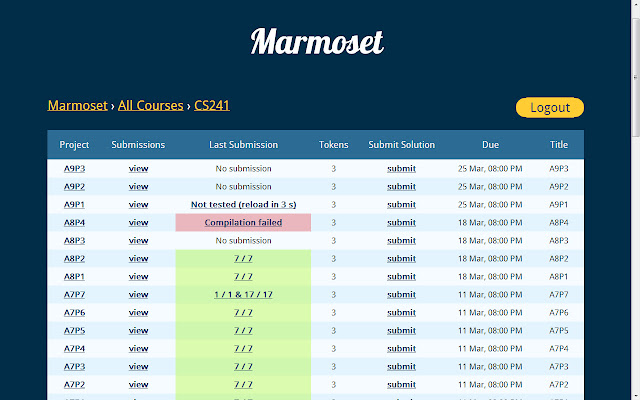This screenshot has width=640, height=400.
Task: Open the CS241 breadcrumb link
Action: tap(212, 105)
